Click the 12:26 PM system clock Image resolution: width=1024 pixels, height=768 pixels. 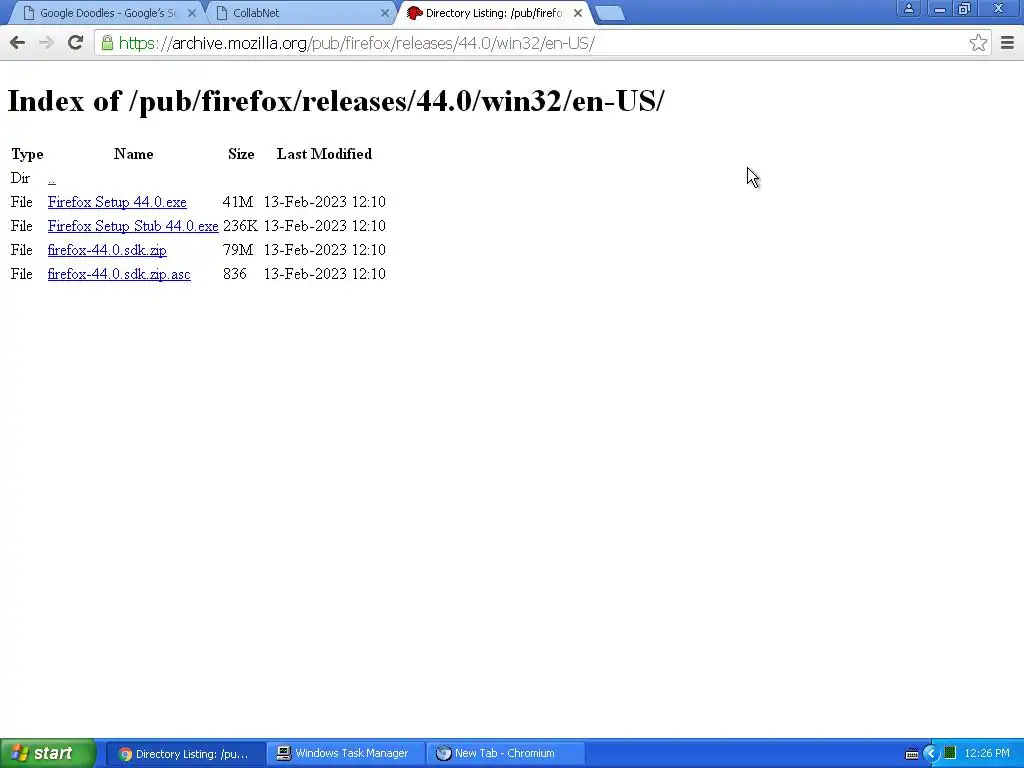(x=987, y=754)
